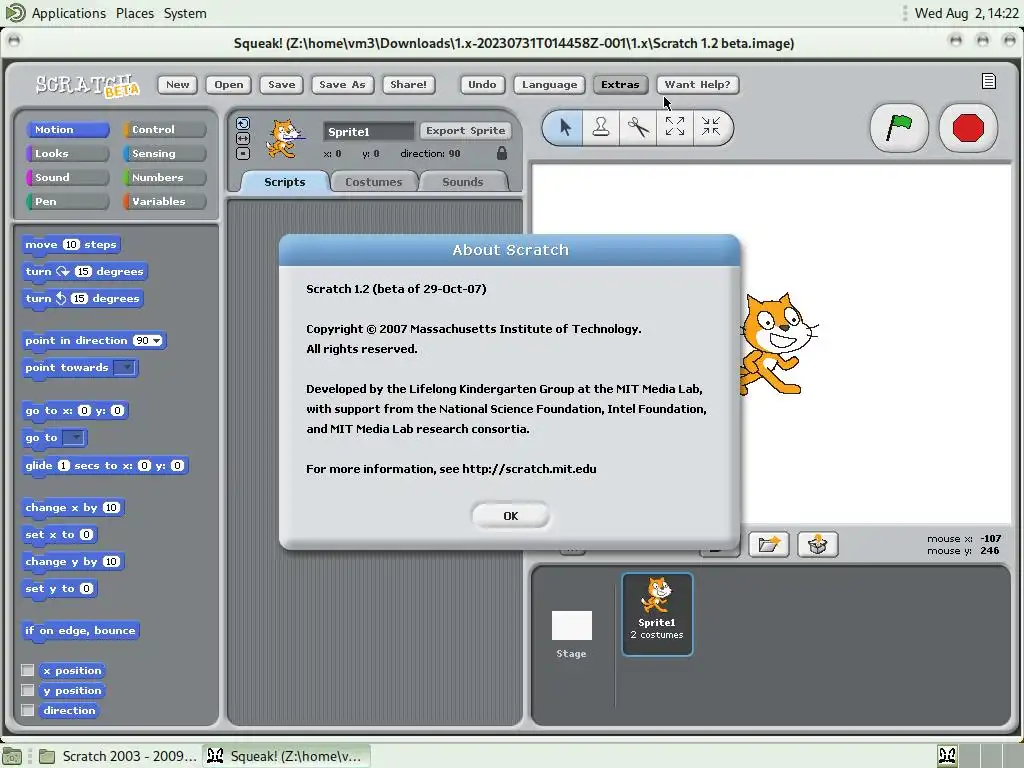Set rotation style to left-right flip

242,138
